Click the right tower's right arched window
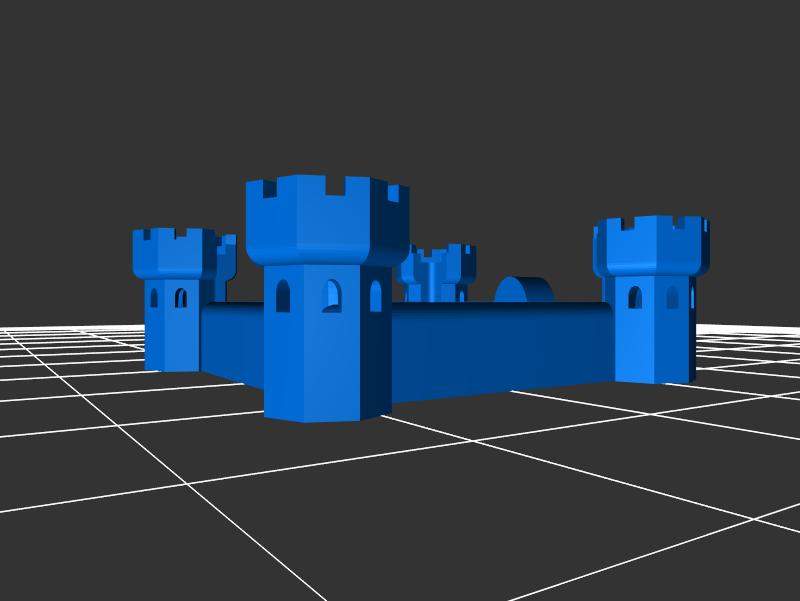 672,297
